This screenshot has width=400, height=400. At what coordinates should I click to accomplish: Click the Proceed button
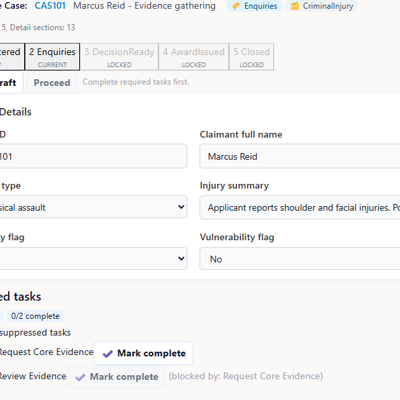coord(52,83)
